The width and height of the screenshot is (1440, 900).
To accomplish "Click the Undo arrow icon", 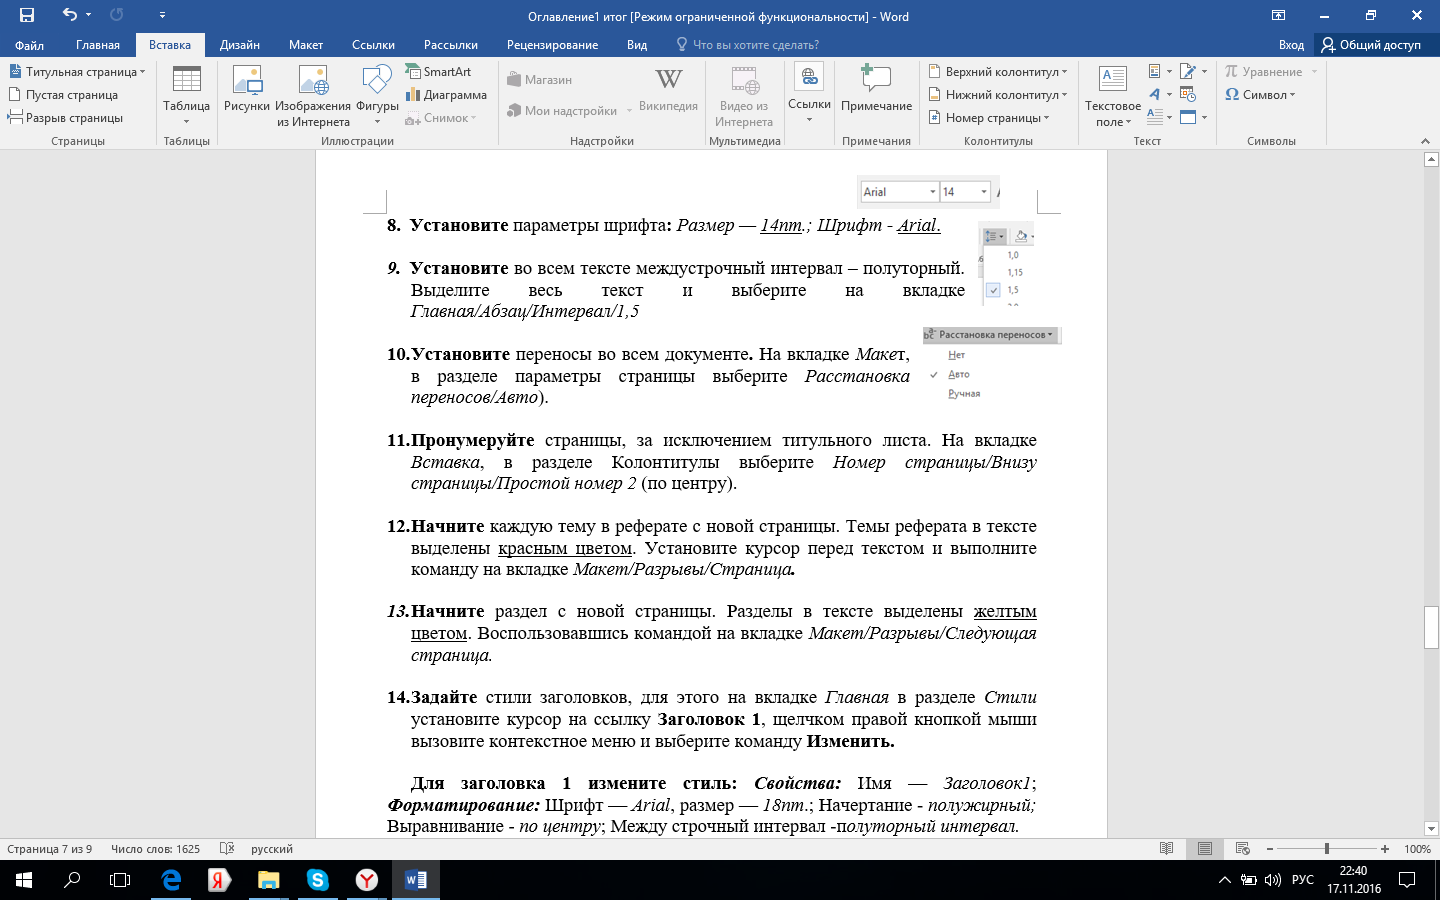I will click(69, 15).
